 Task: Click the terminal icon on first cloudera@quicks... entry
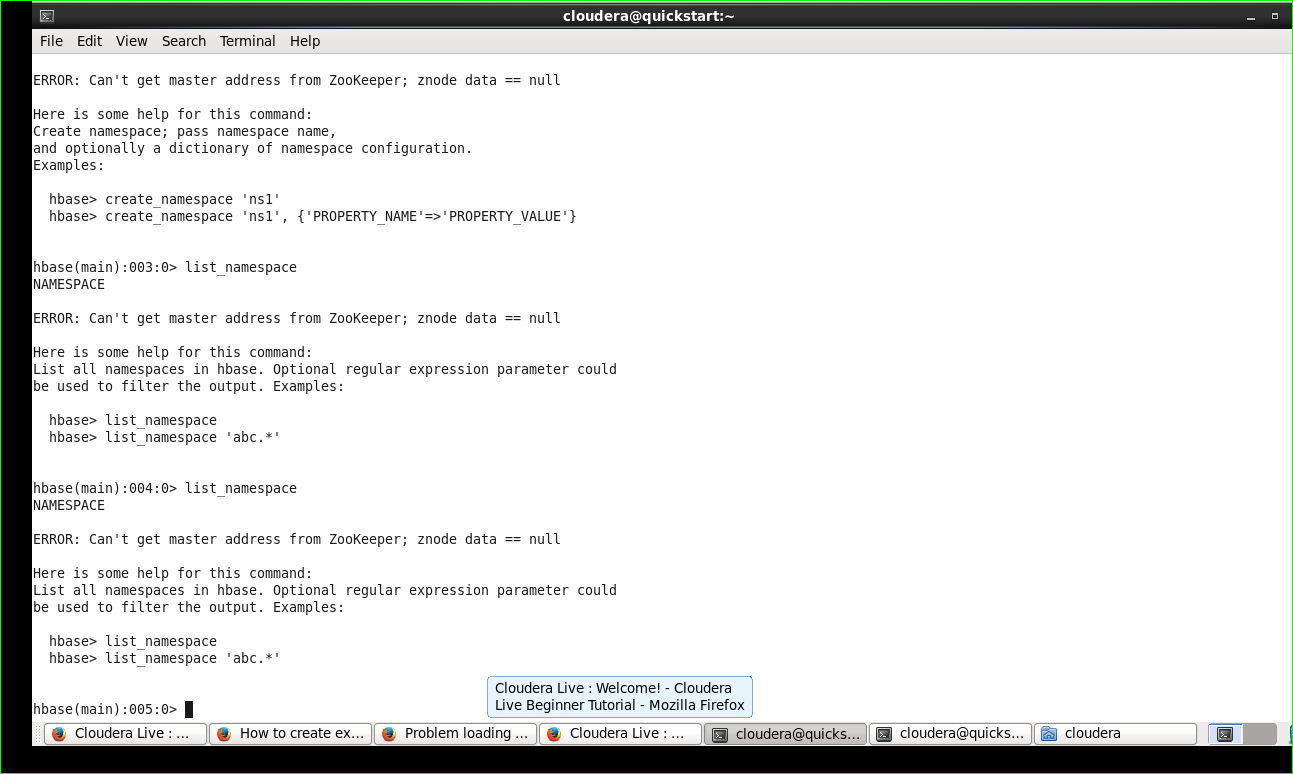click(x=719, y=733)
